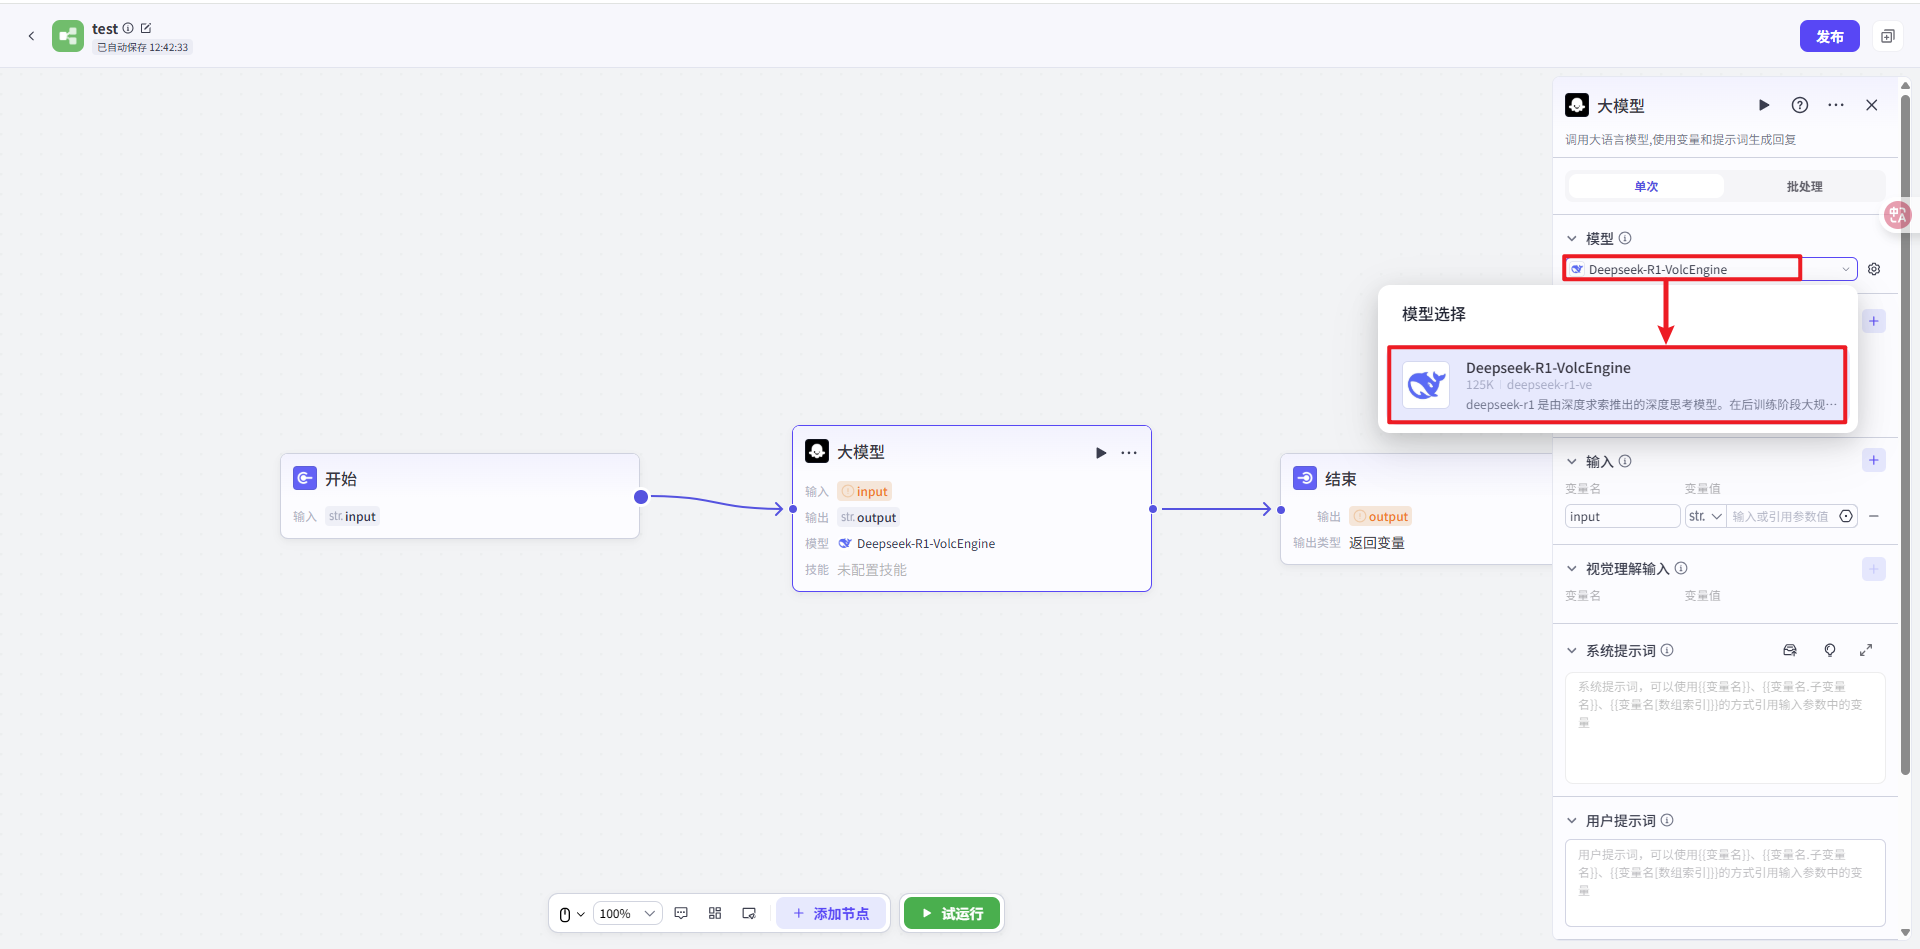Open the str. type dropdown
The width and height of the screenshot is (1920, 949).
[1705, 516]
